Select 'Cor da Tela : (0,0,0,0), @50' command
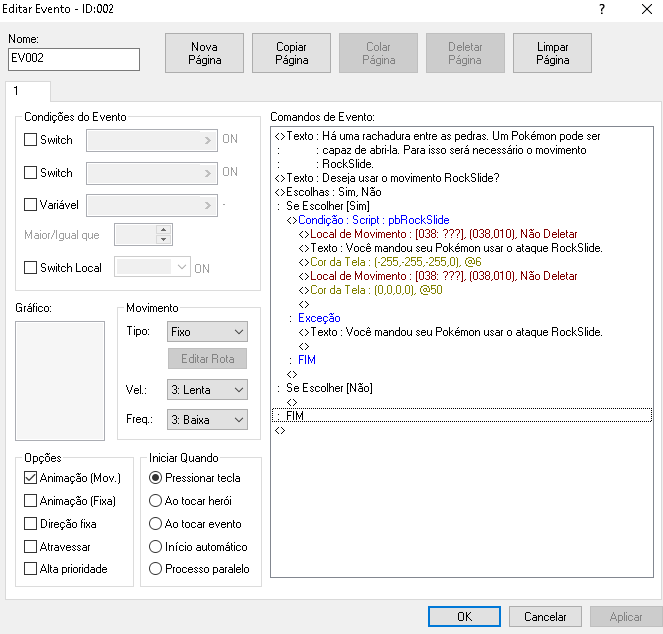This screenshot has width=663, height=634. pyautogui.click(x=370, y=290)
